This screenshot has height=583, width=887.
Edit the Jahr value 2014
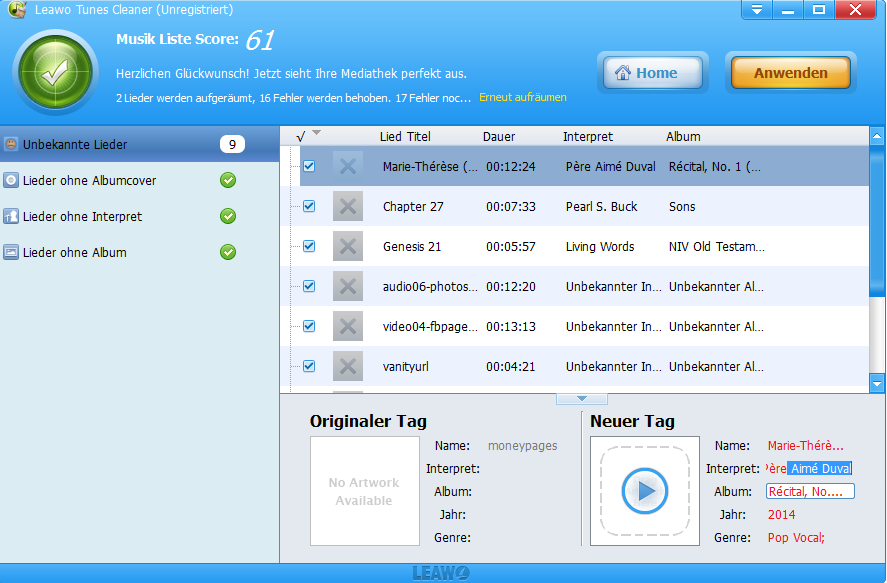pos(781,515)
